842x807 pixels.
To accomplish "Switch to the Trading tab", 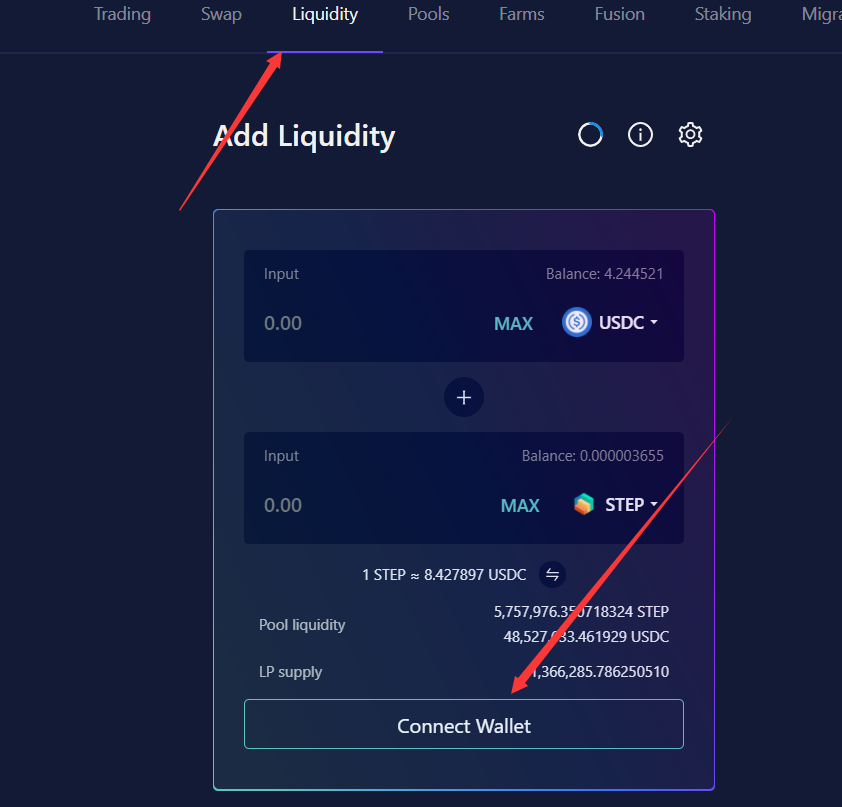I will click(x=122, y=14).
